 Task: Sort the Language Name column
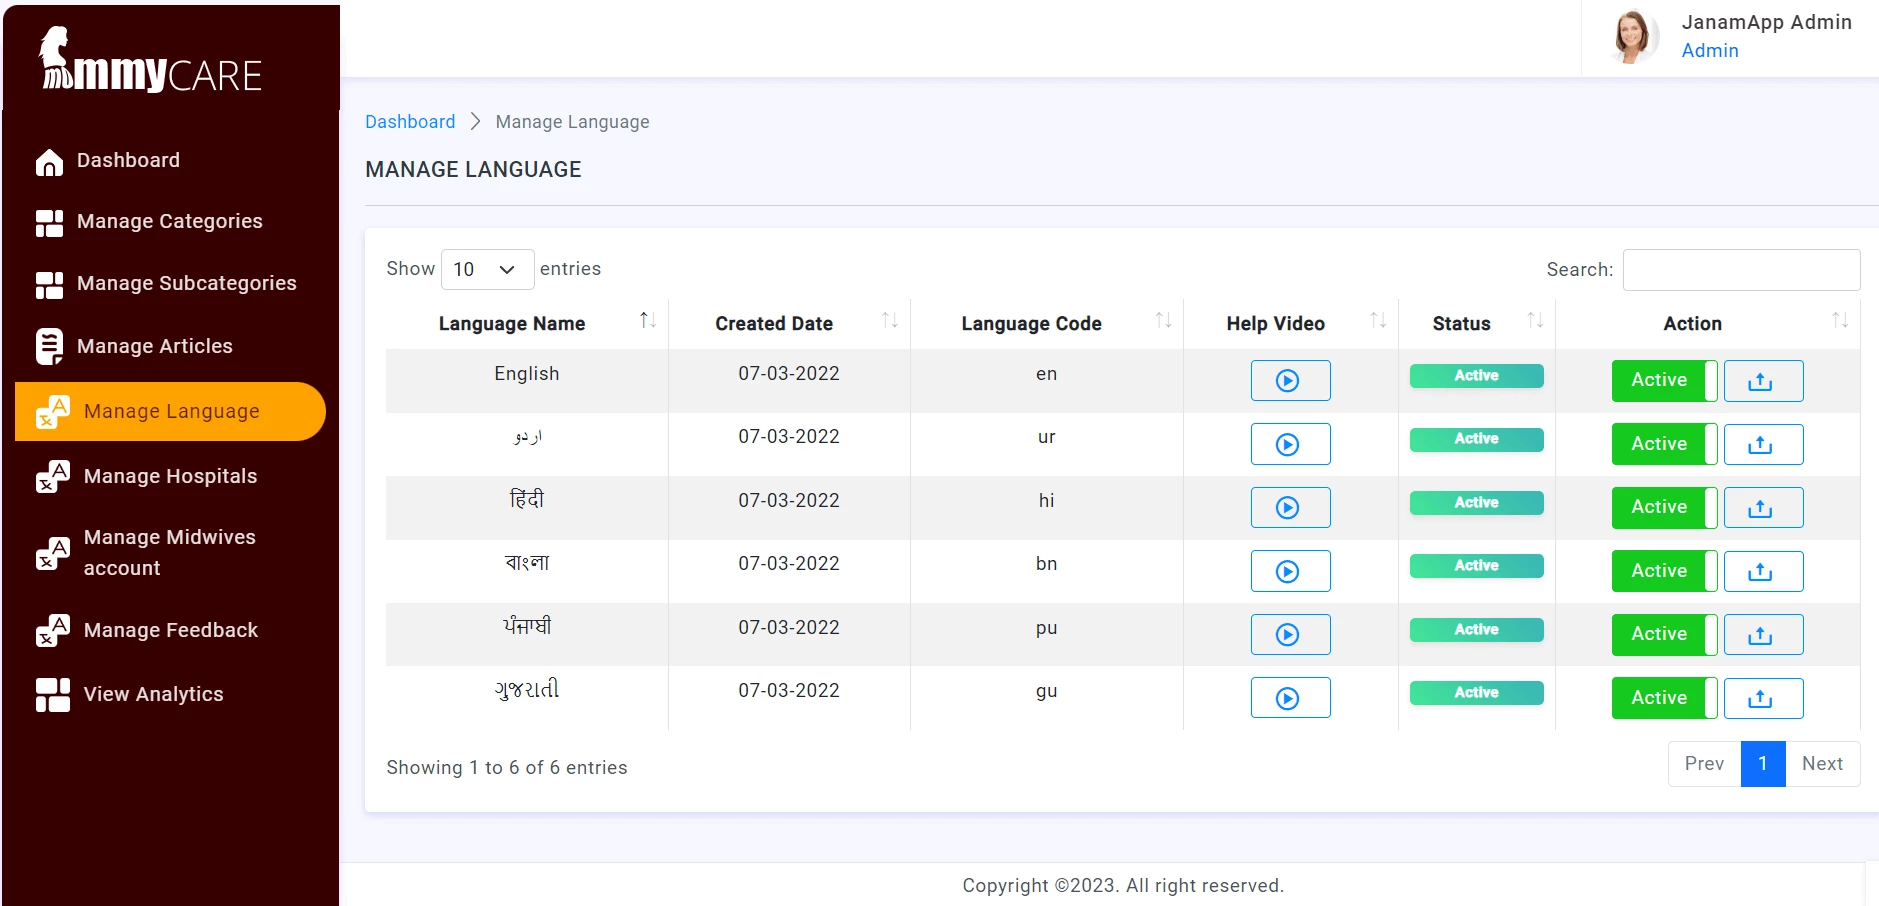646,322
